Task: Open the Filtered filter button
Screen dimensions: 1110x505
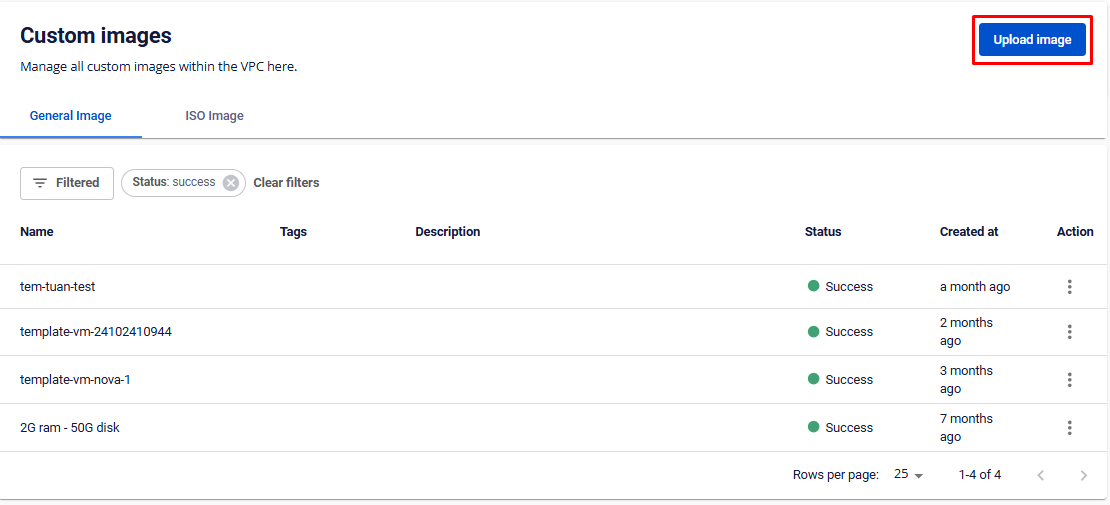Action: click(x=67, y=183)
